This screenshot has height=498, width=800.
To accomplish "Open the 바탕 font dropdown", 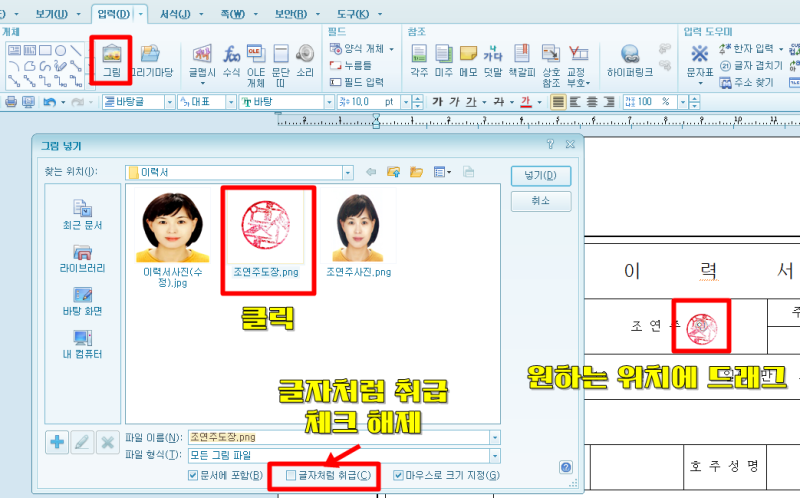I will [x=329, y=102].
